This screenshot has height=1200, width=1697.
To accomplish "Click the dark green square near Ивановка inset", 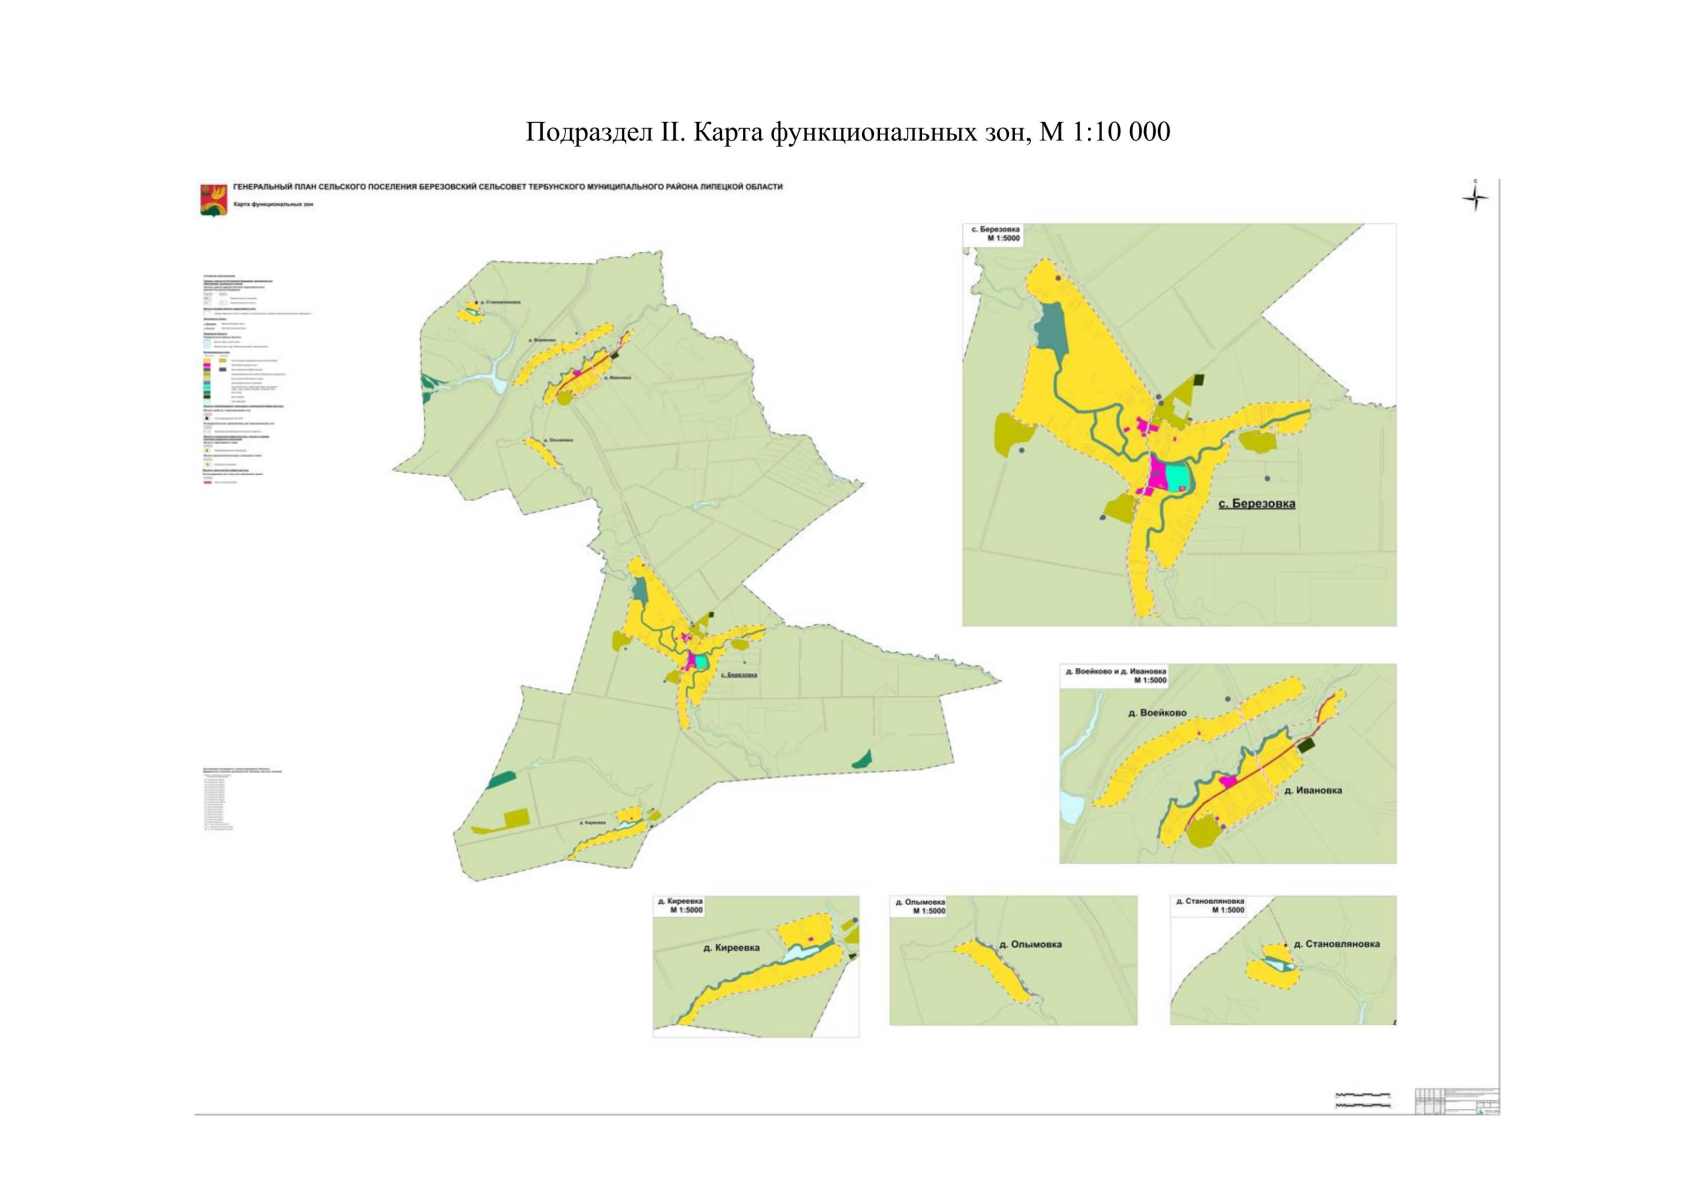I will click(x=1306, y=745).
